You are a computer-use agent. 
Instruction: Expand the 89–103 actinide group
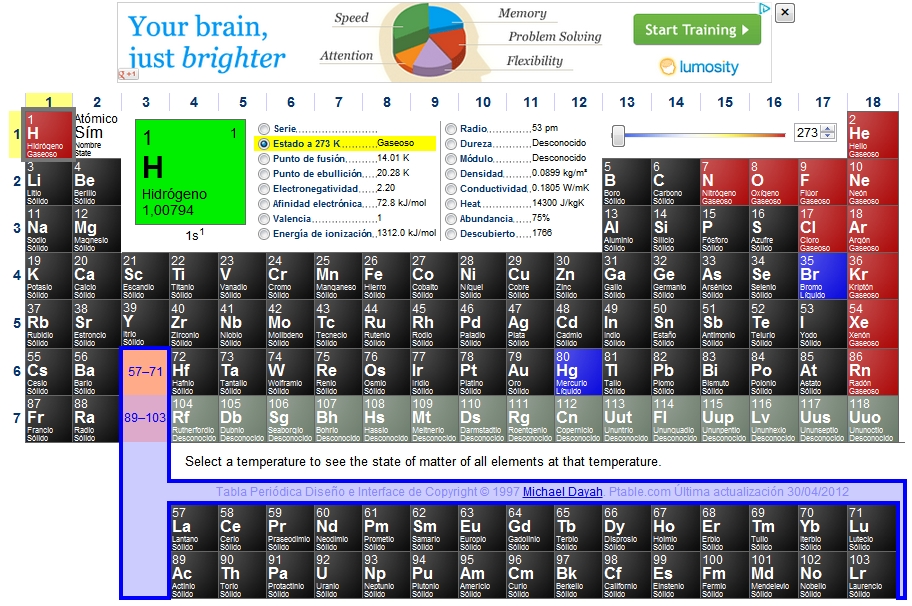[x=145, y=418]
